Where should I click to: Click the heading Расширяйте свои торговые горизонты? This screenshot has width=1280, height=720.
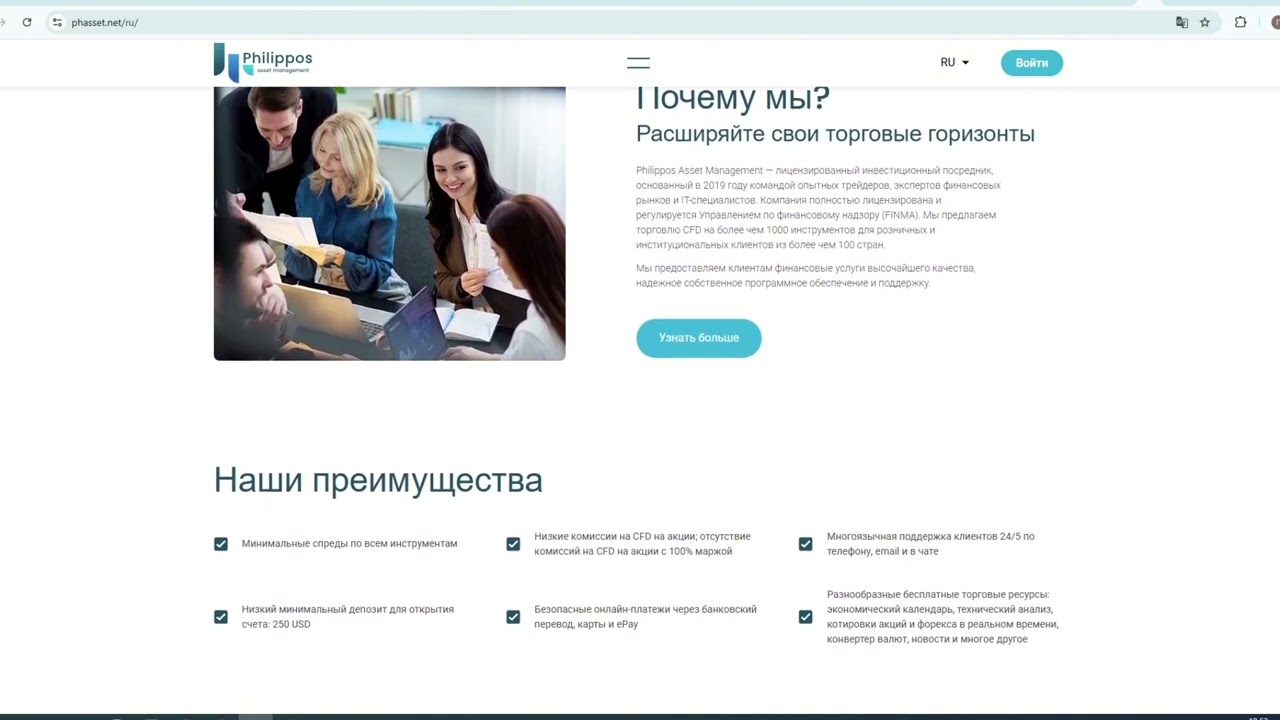coord(835,134)
